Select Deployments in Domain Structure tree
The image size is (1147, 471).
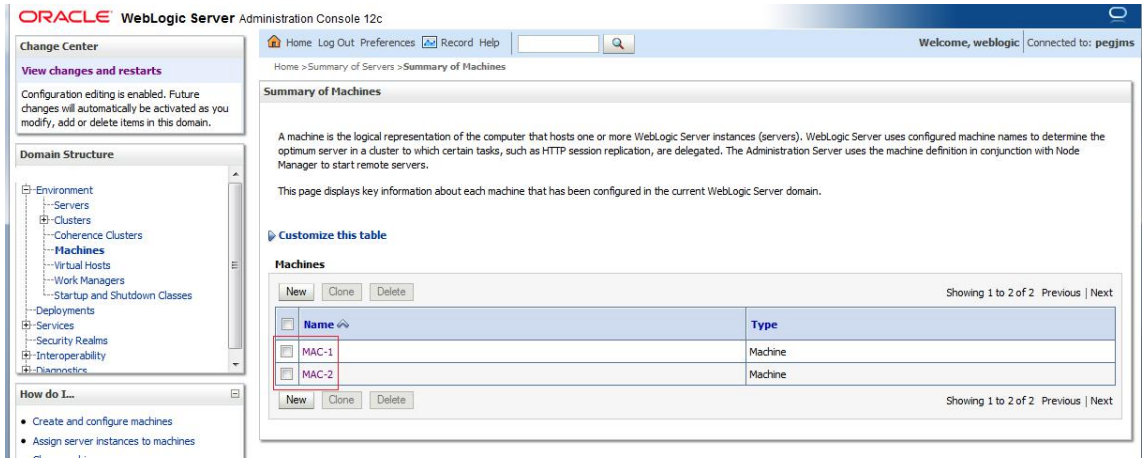click(65, 310)
